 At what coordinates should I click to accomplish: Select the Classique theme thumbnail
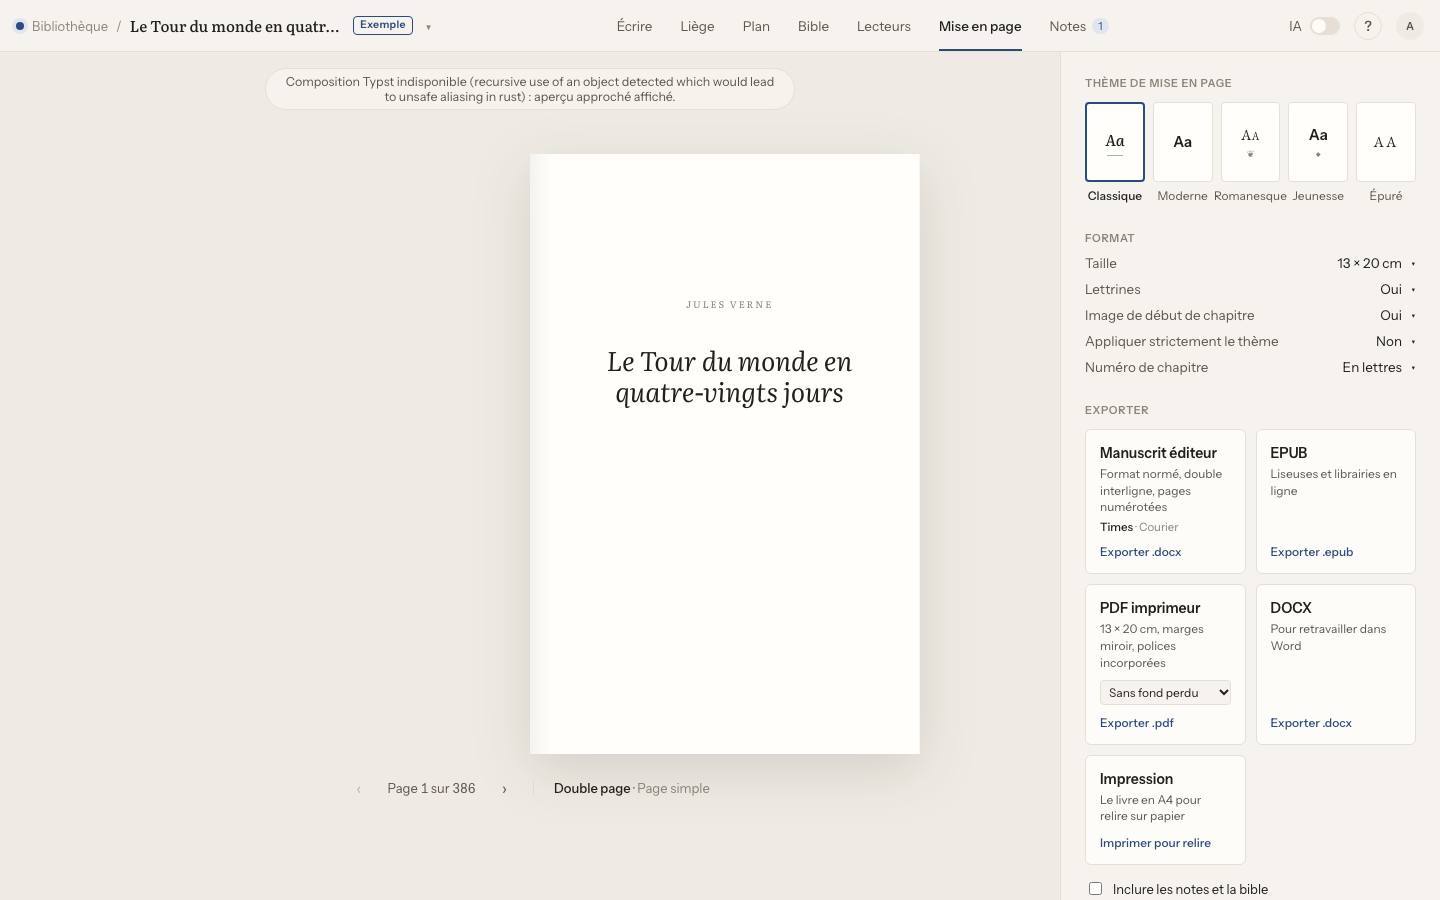1114,142
